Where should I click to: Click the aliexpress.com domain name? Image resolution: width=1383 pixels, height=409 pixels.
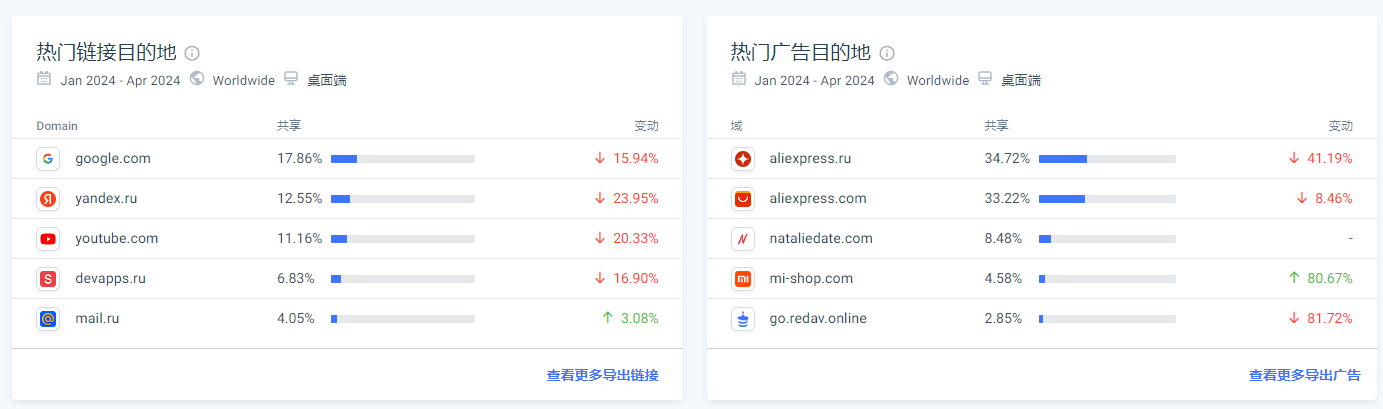(x=818, y=199)
